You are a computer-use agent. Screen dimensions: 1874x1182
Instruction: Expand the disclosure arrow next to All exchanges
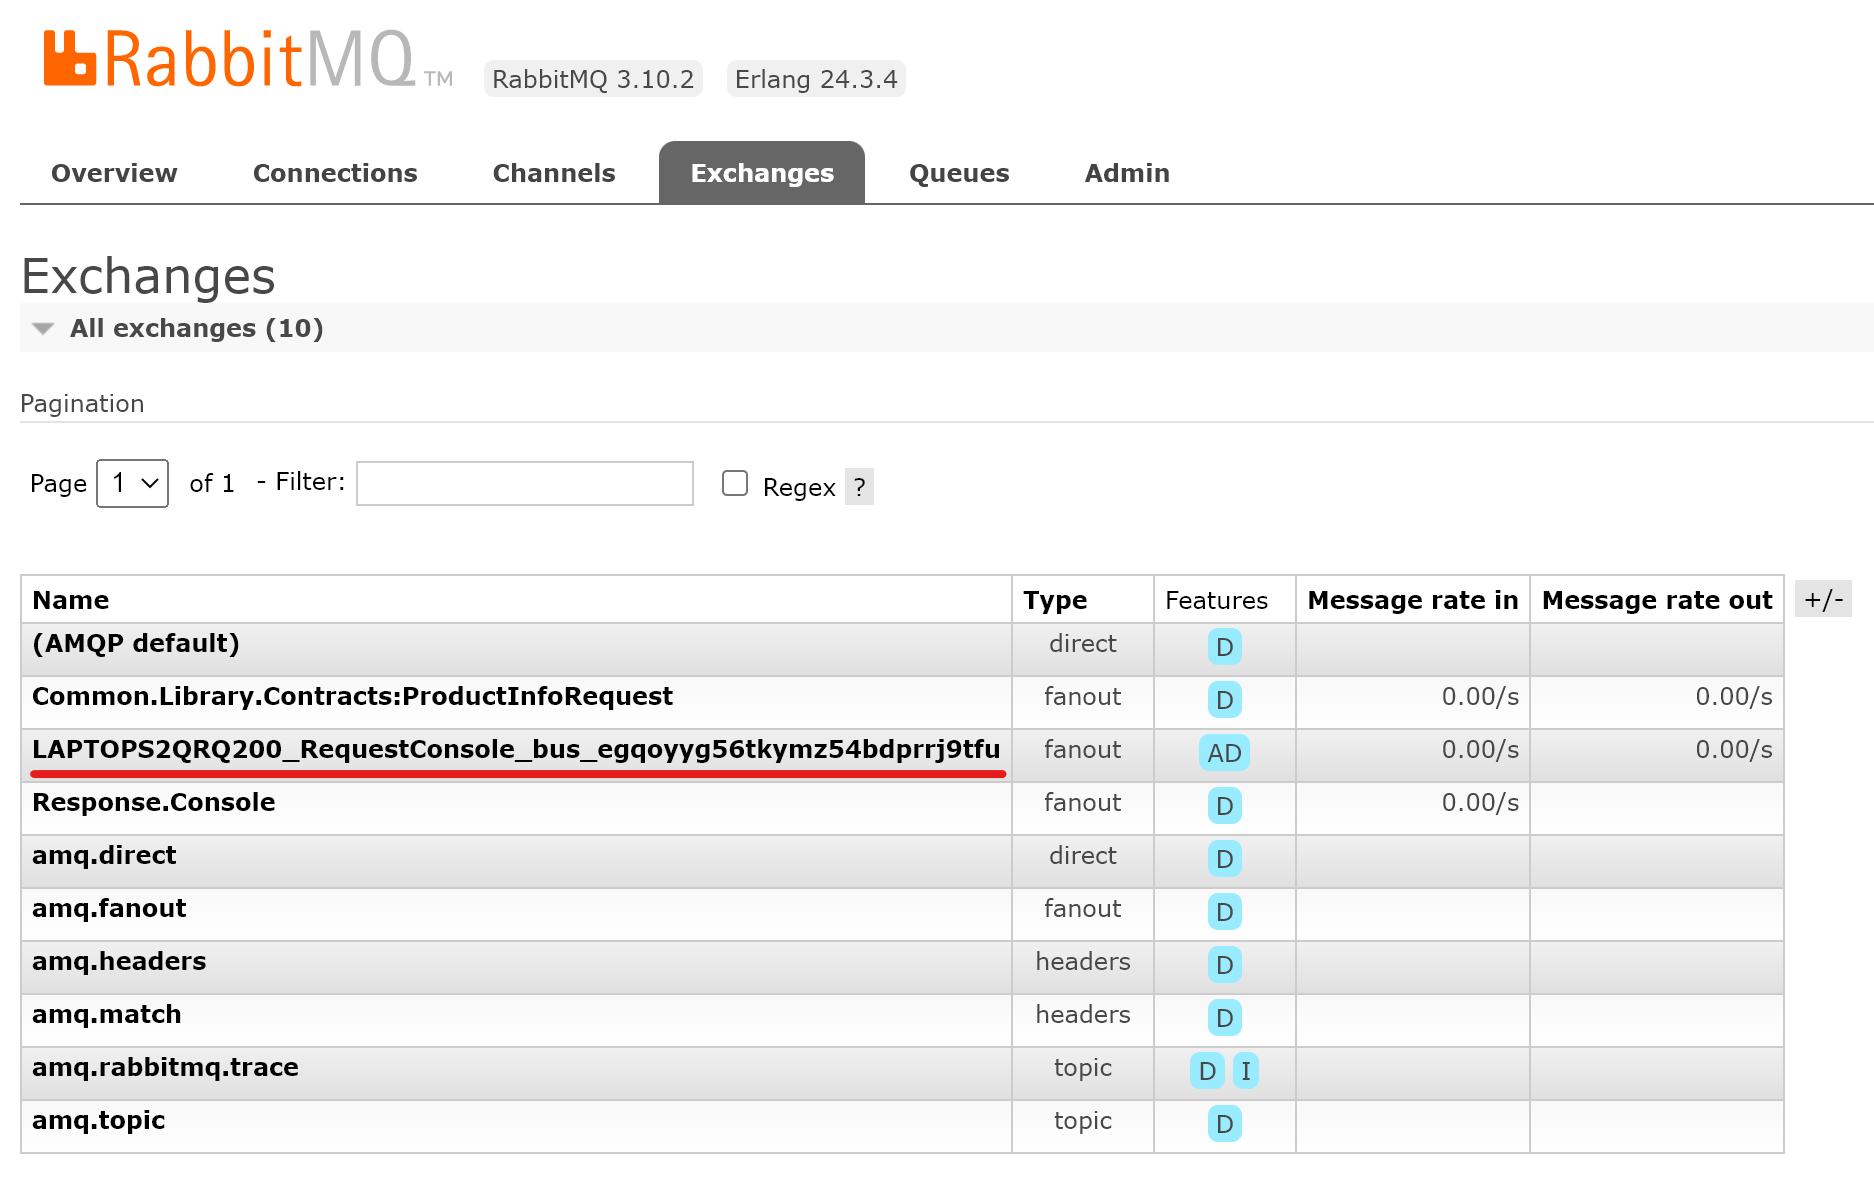42,328
